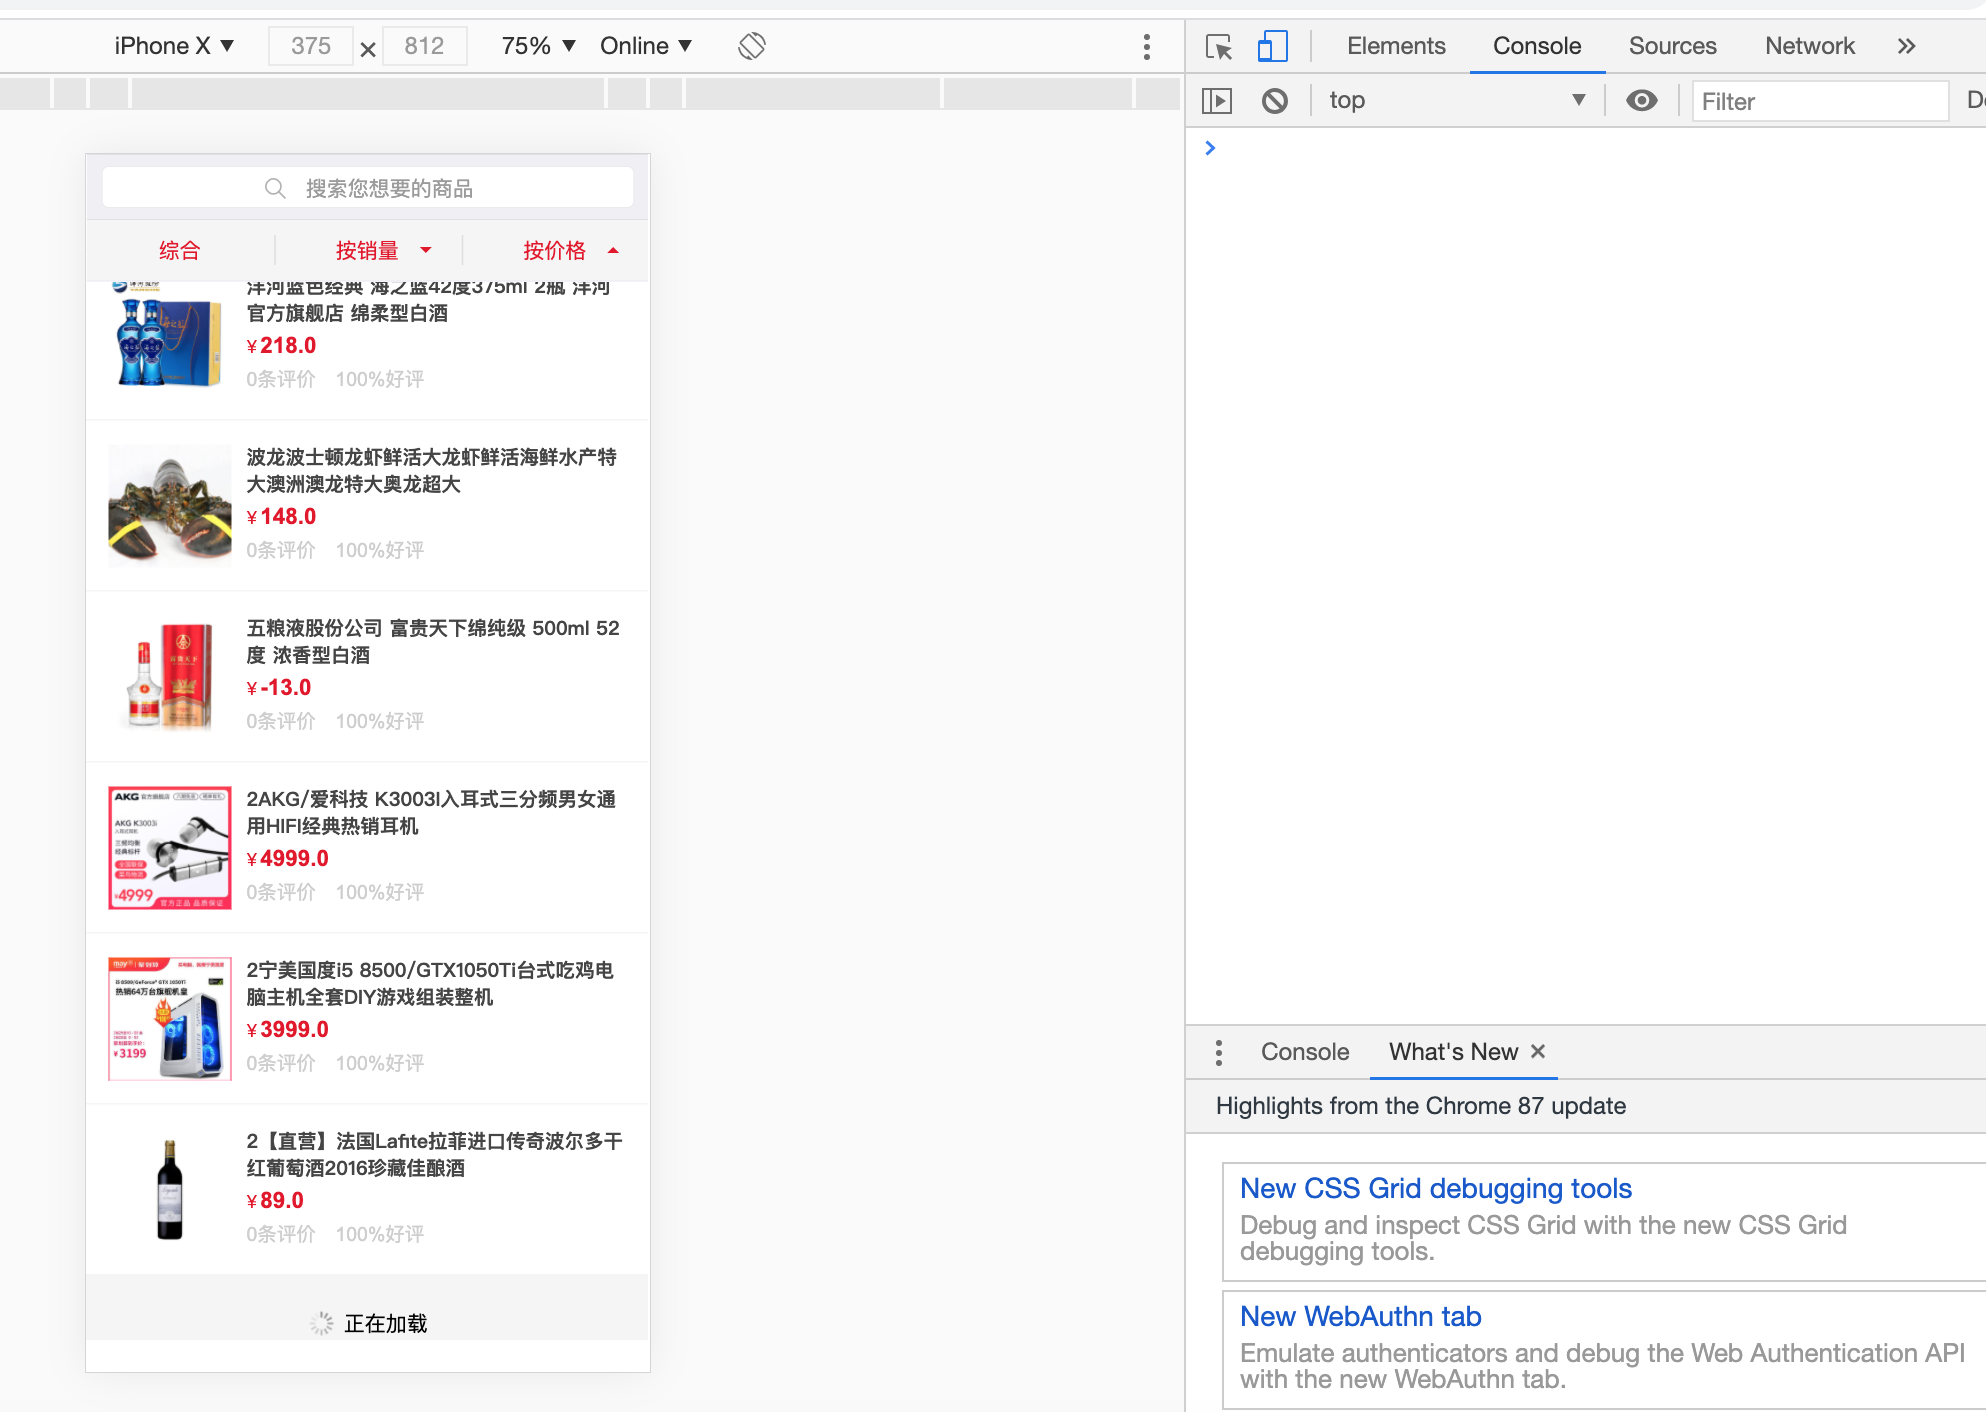The image size is (1986, 1412).
Task: Select the What's New drawer tab
Action: coord(1453,1052)
